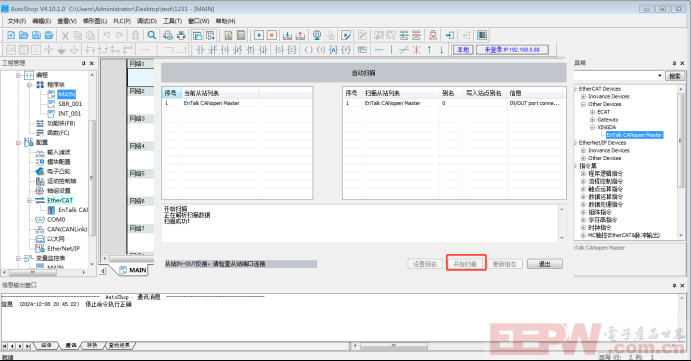
Task: Click the blue up arrow ladder icon
Action: (429, 50)
